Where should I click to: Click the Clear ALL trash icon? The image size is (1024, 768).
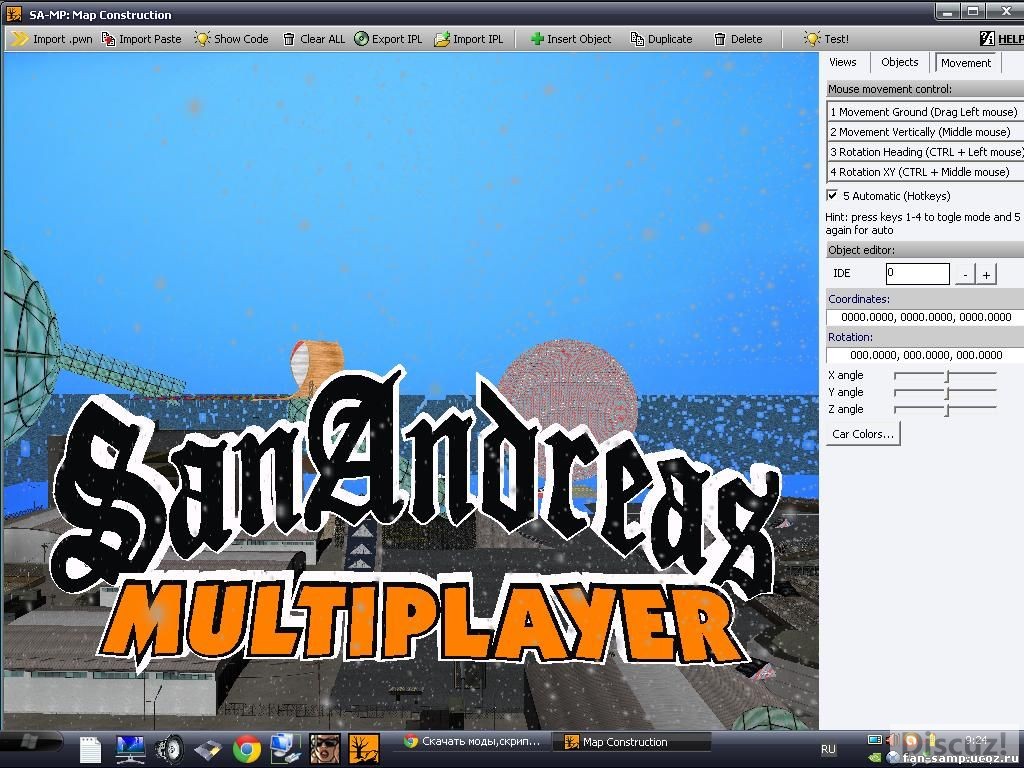coord(289,39)
